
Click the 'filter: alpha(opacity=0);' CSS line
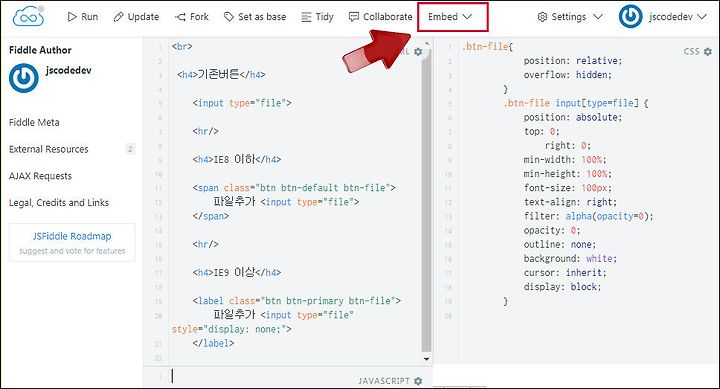588,216
